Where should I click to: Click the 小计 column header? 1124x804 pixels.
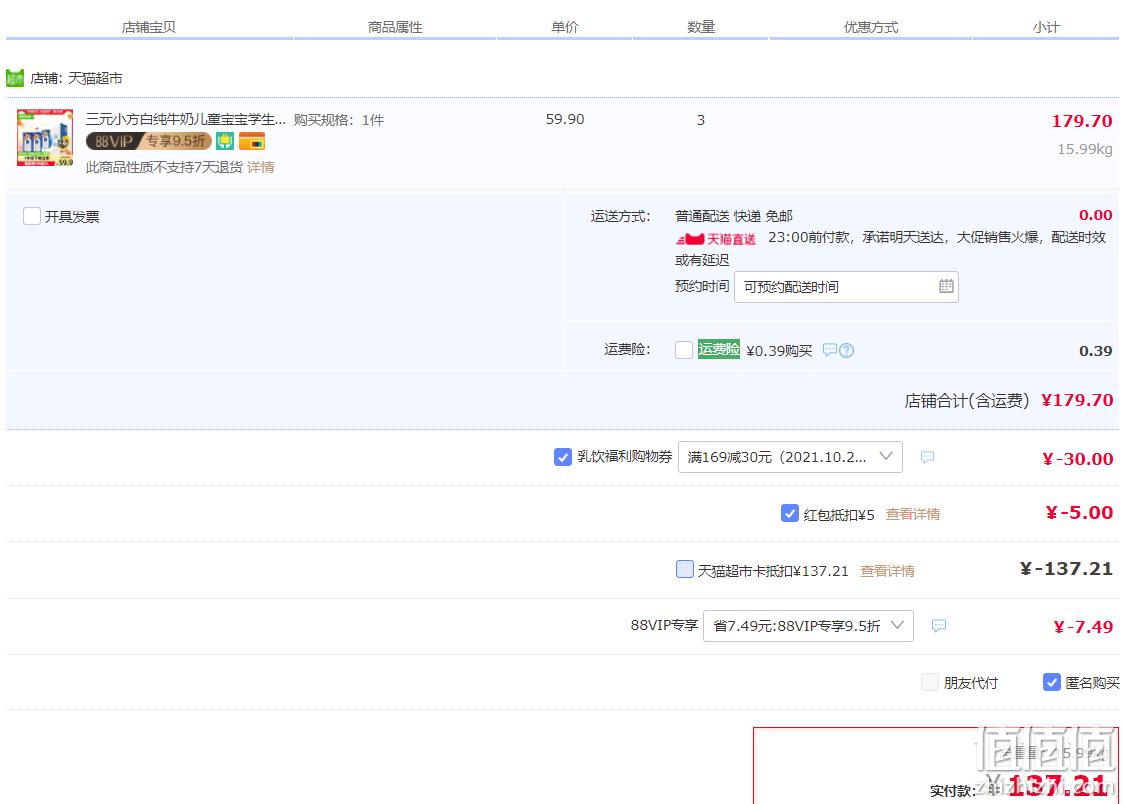[x=1046, y=27]
